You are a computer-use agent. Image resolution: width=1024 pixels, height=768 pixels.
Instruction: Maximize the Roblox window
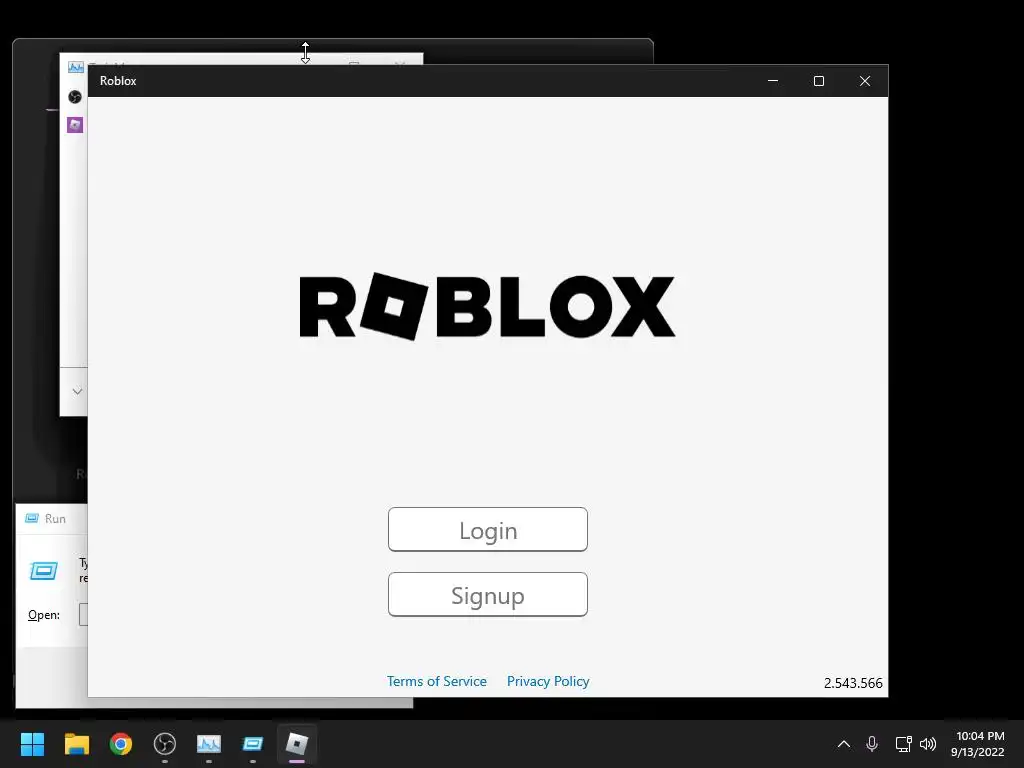pyautogui.click(x=819, y=81)
